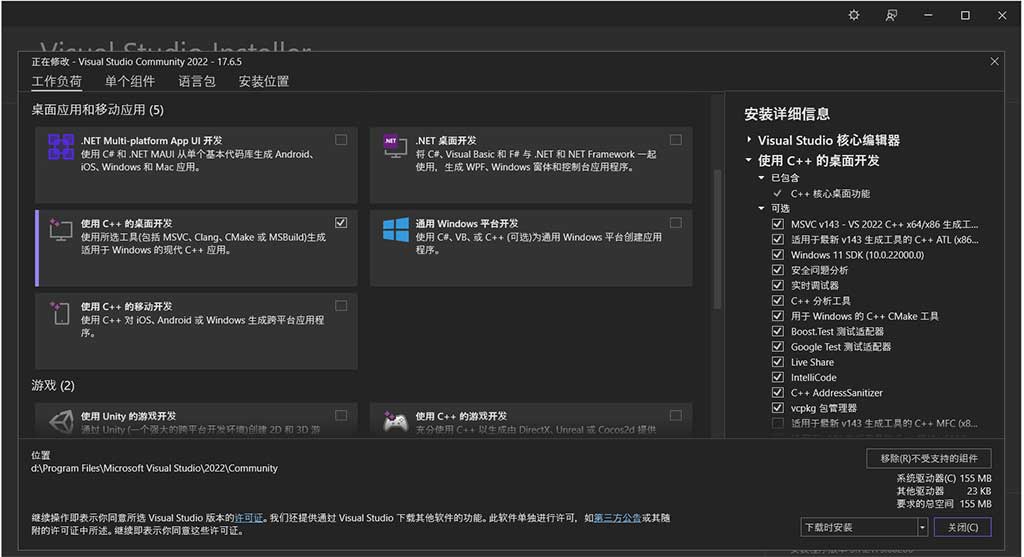Uncheck the Live Share optional component
The image size is (1024, 557).
(x=778, y=362)
